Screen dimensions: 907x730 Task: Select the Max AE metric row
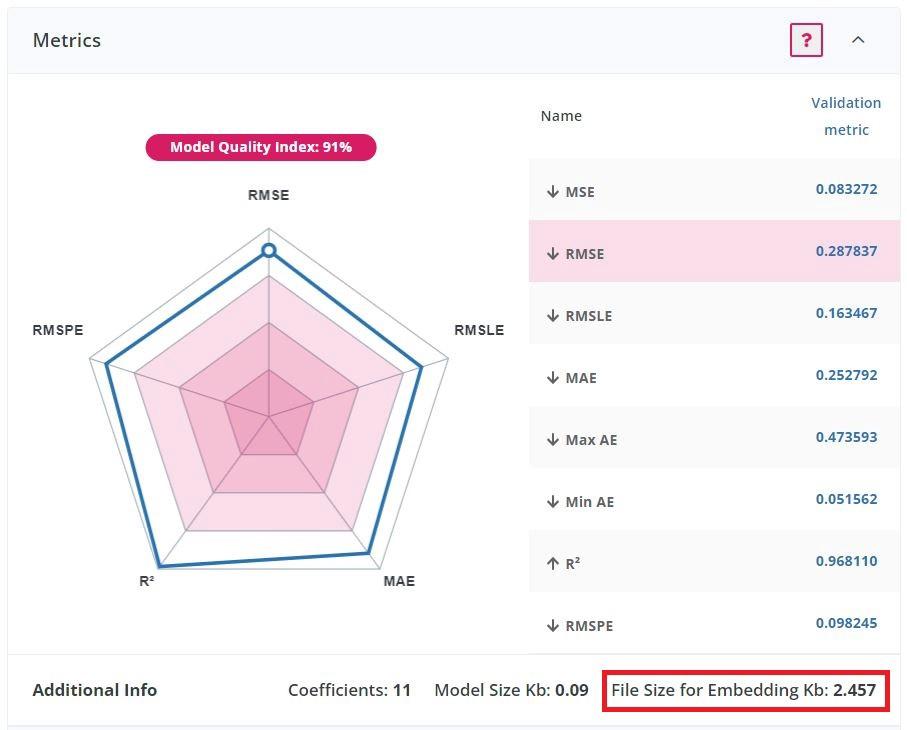click(x=714, y=438)
